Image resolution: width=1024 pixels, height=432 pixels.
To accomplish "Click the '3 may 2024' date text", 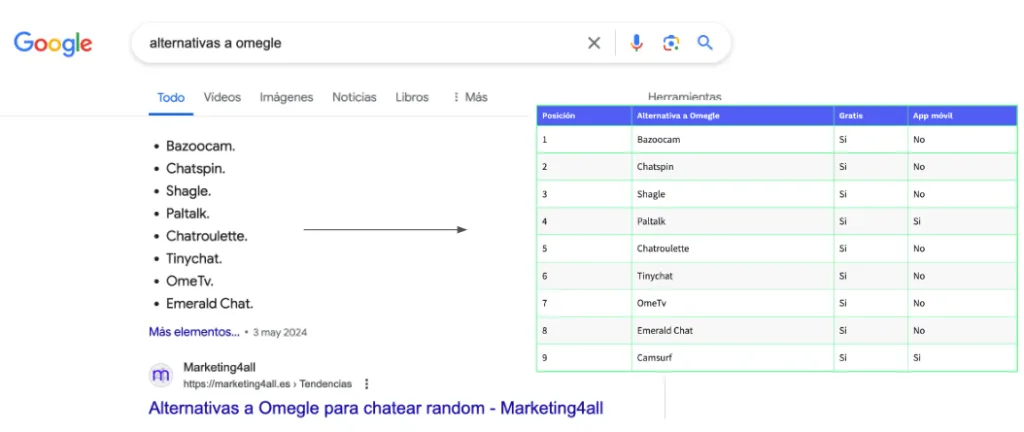I will pyautogui.click(x=280, y=332).
